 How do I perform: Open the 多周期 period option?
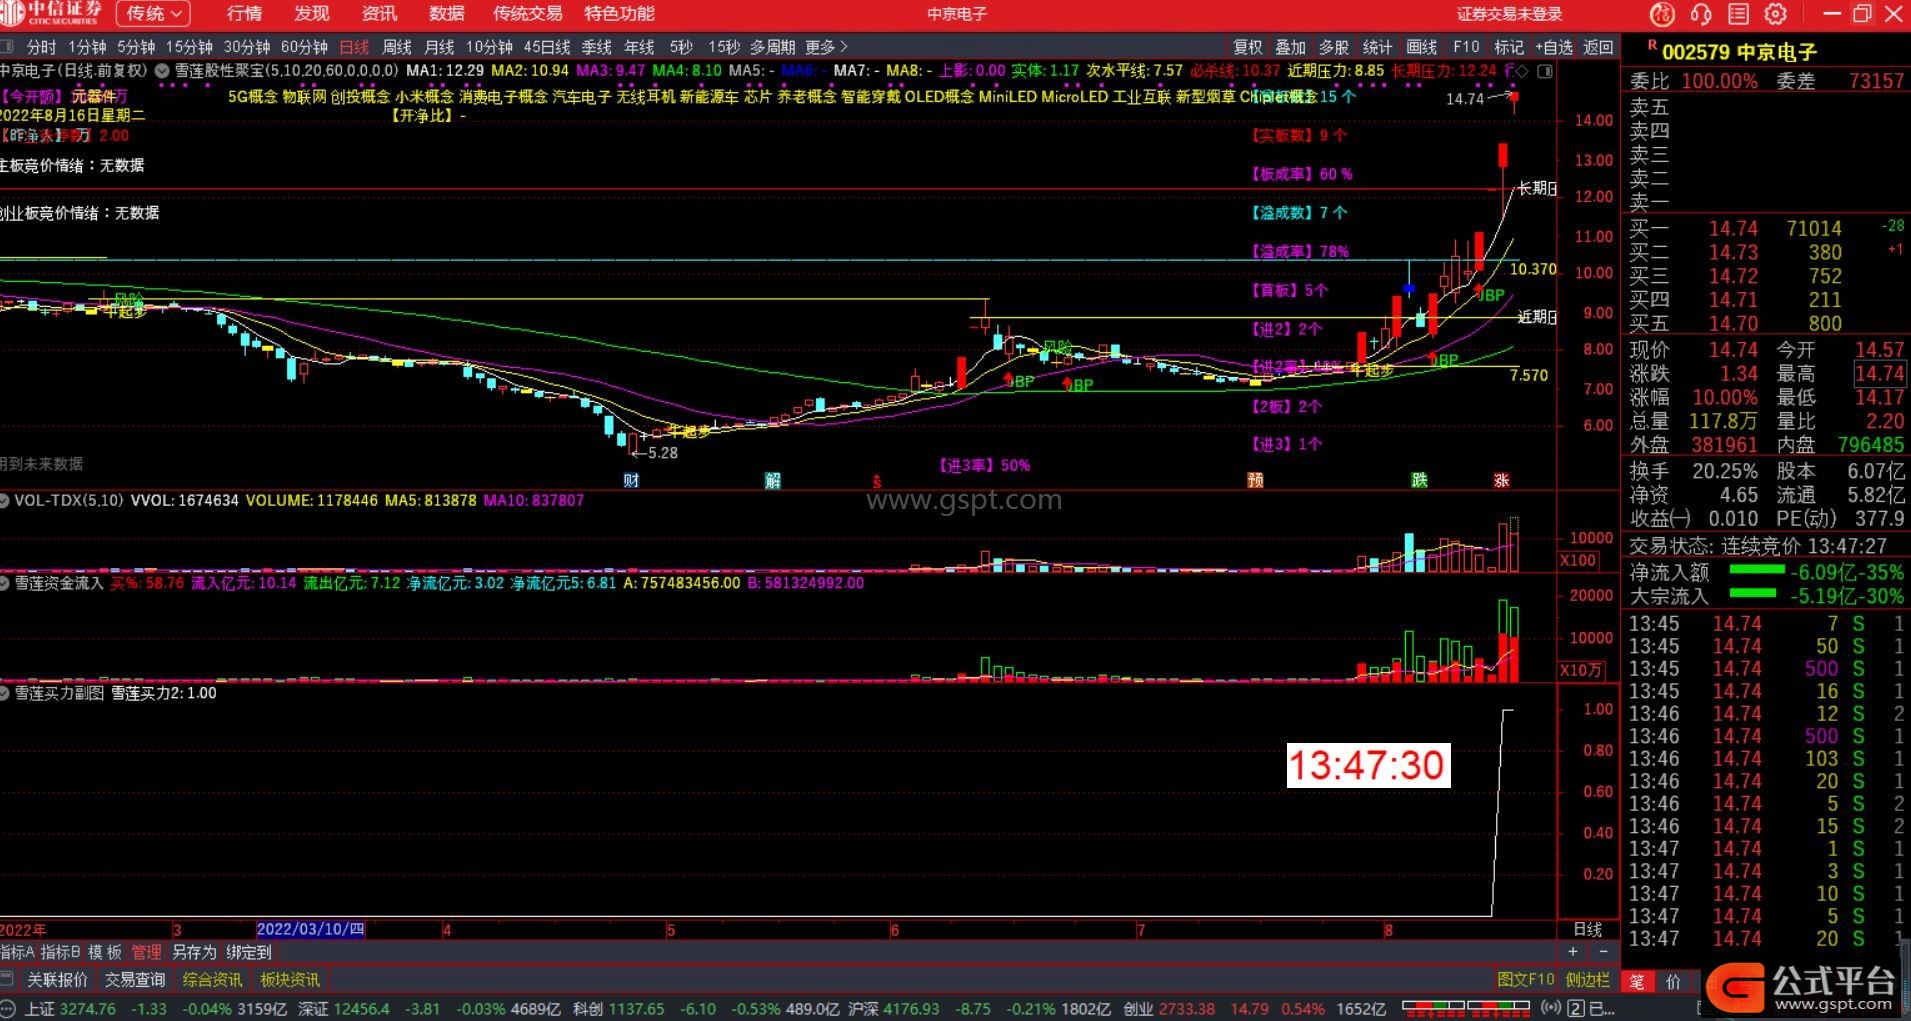point(772,47)
